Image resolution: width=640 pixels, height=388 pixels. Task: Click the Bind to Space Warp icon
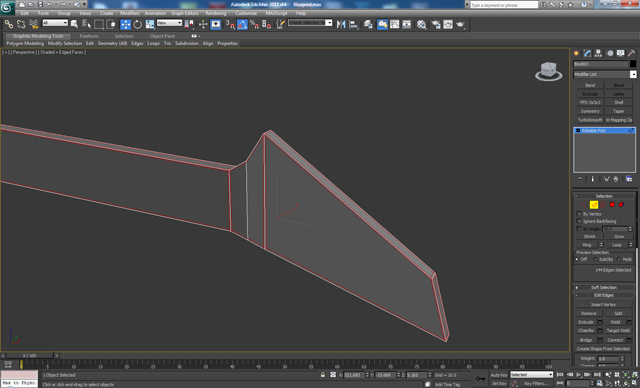pos(33,24)
